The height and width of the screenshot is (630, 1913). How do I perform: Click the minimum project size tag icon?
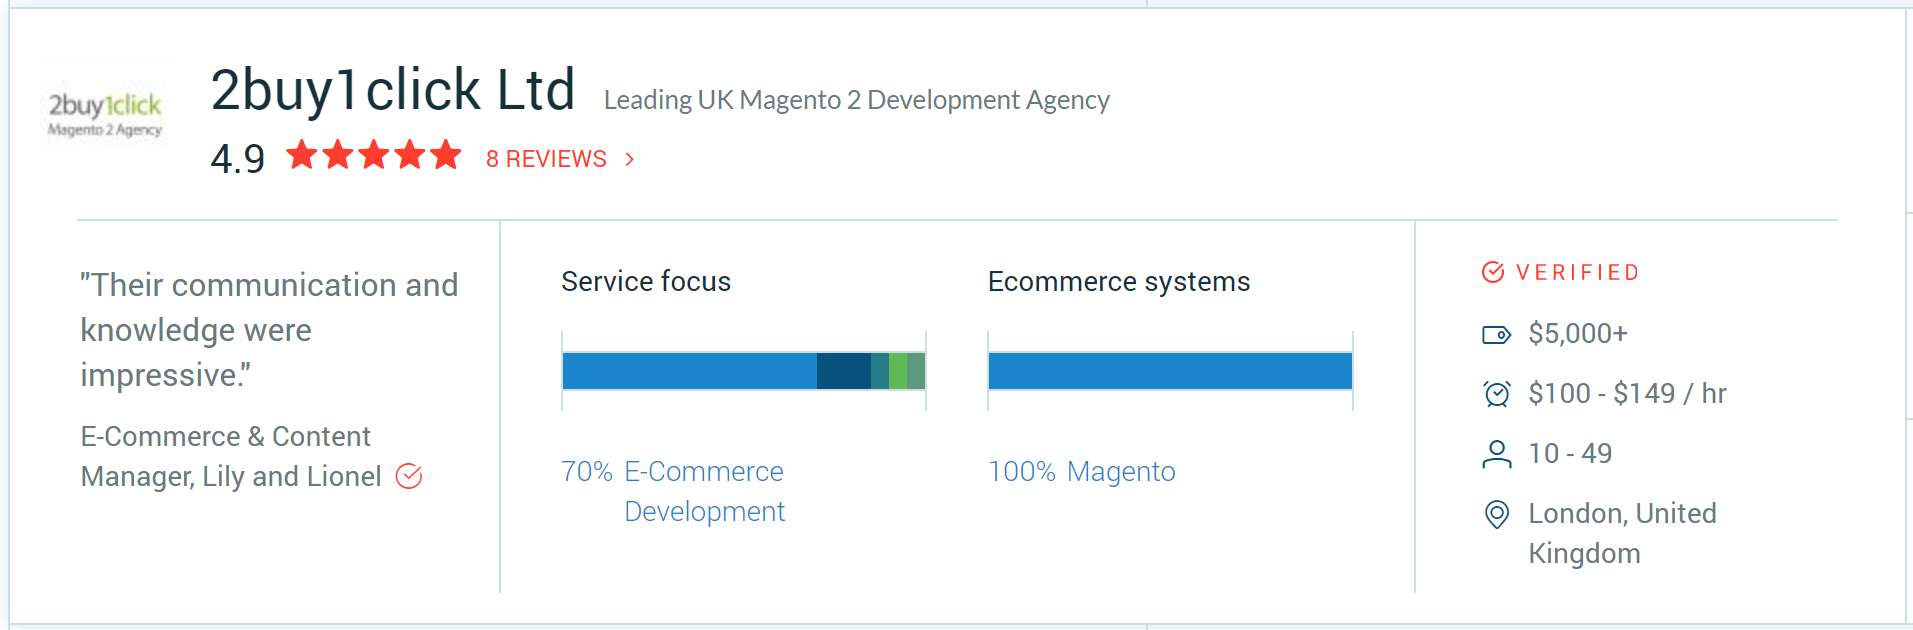(x=1496, y=334)
